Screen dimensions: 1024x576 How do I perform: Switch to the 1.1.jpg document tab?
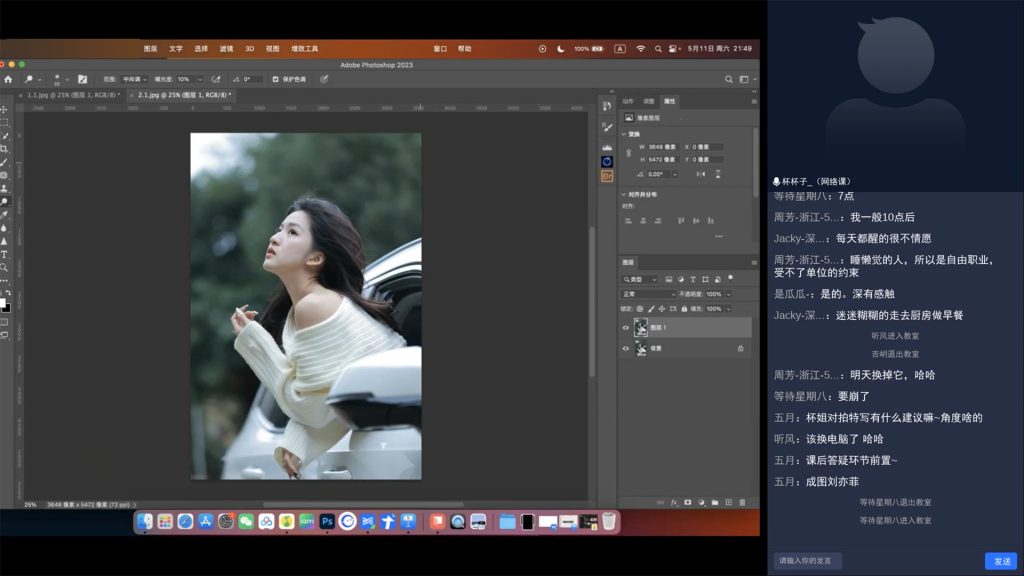coord(72,95)
